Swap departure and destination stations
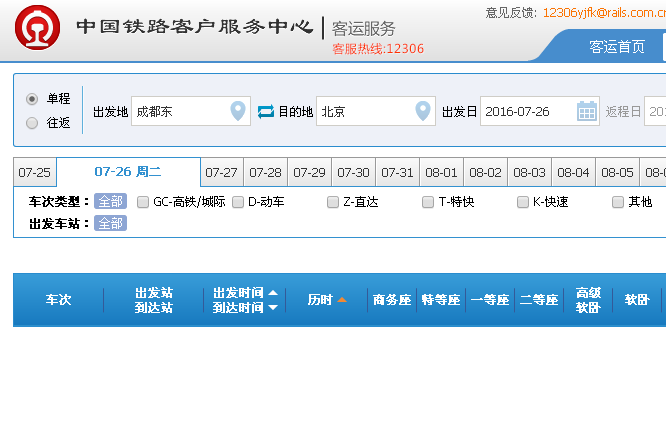This screenshot has height=426, width=666. (x=266, y=112)
